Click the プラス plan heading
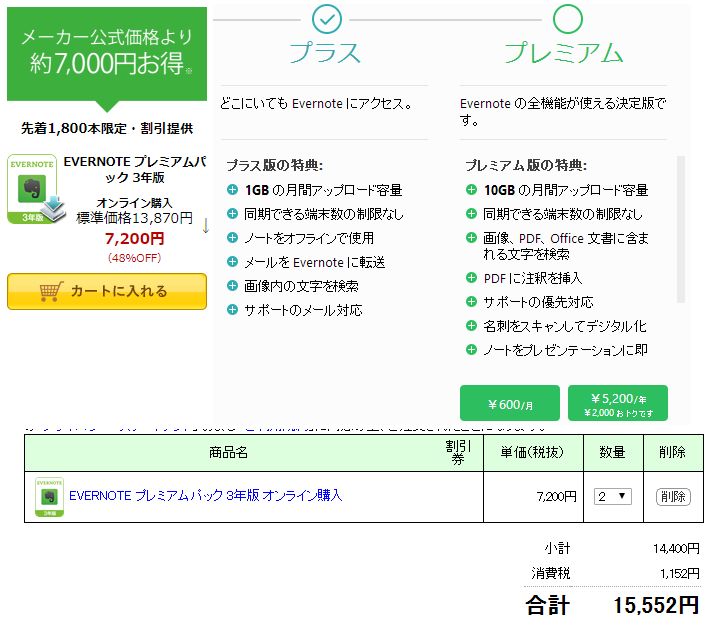 pyautogui.click(x=326, y=53)
